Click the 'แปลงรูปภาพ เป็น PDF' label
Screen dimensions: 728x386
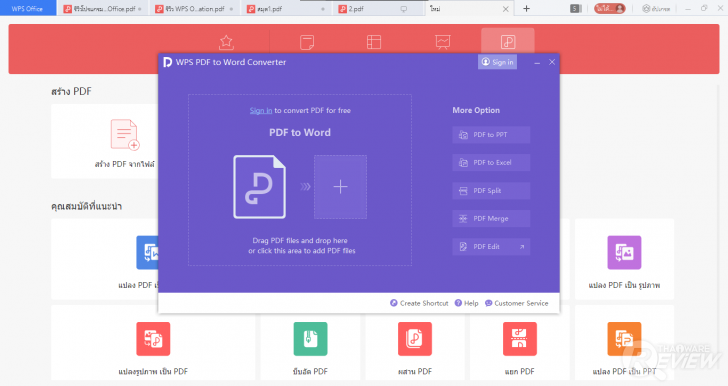(x=153, y=372)
